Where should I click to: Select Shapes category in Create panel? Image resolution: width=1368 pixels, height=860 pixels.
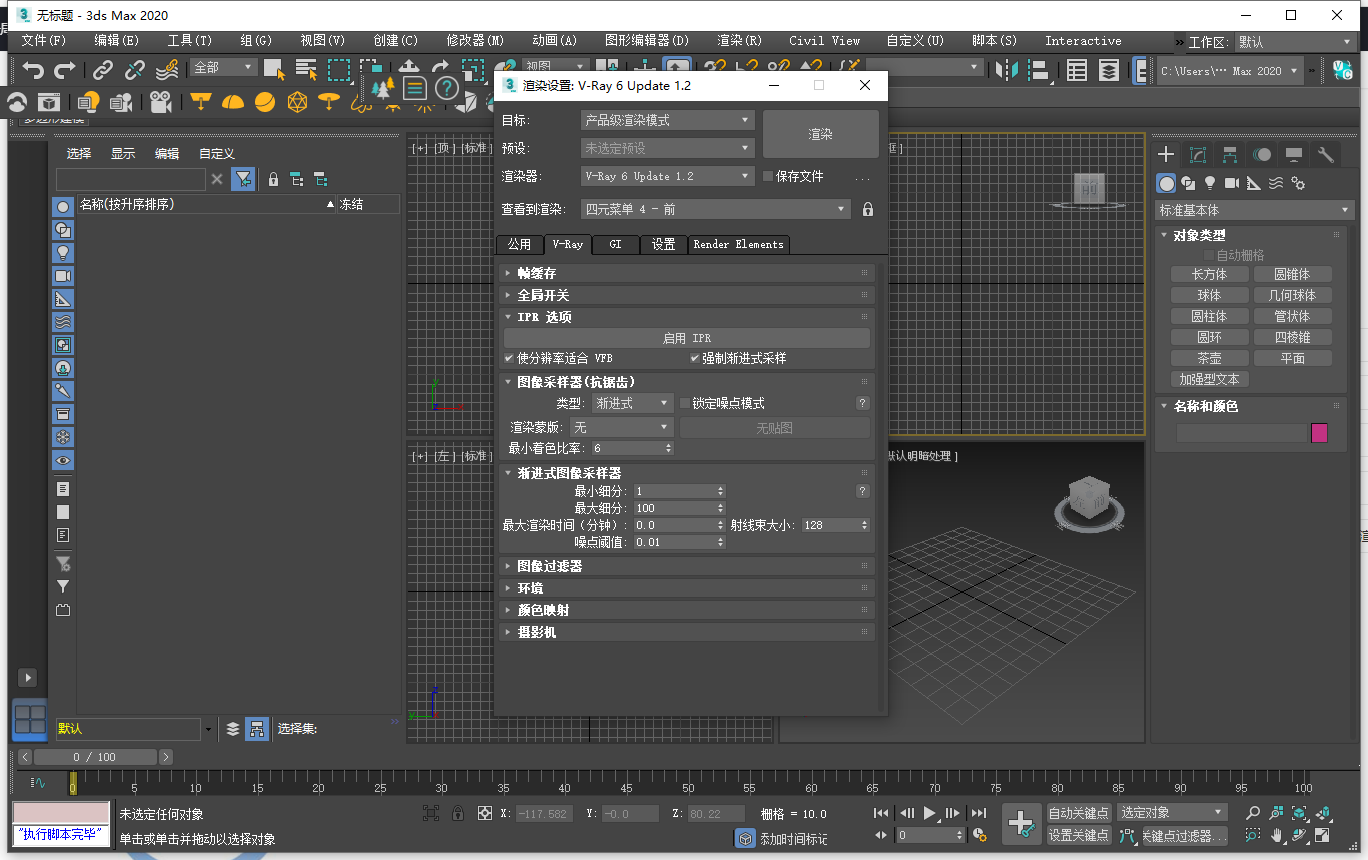coord(1188,183)
